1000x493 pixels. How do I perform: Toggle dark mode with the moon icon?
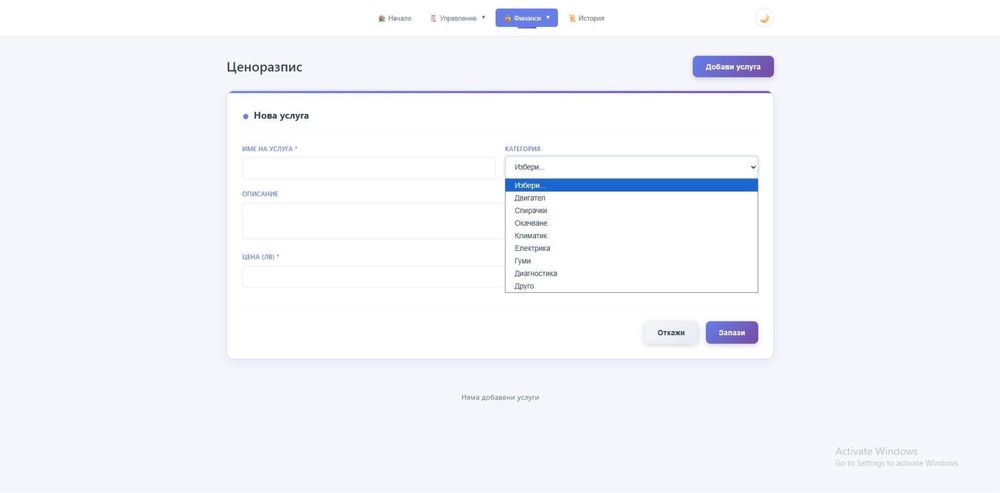coord(764,18)
